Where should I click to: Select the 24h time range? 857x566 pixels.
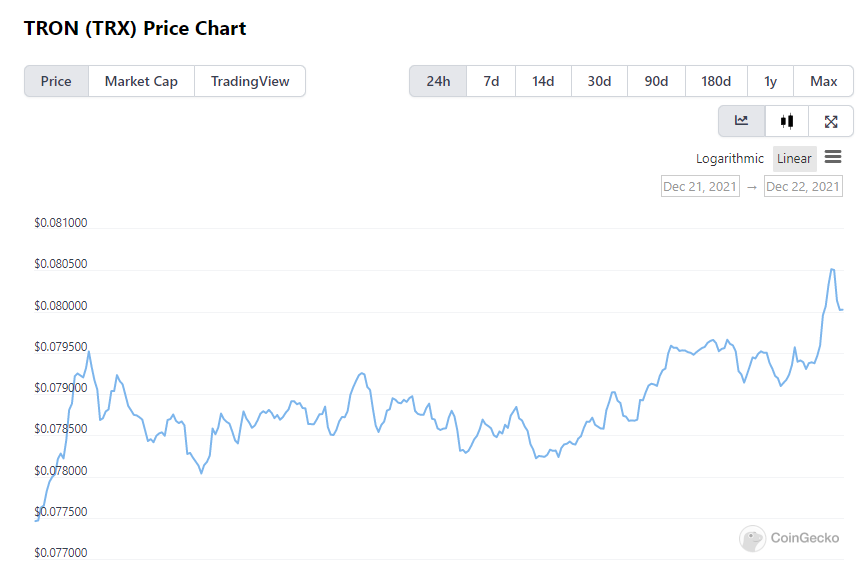(x=438, y=81)
